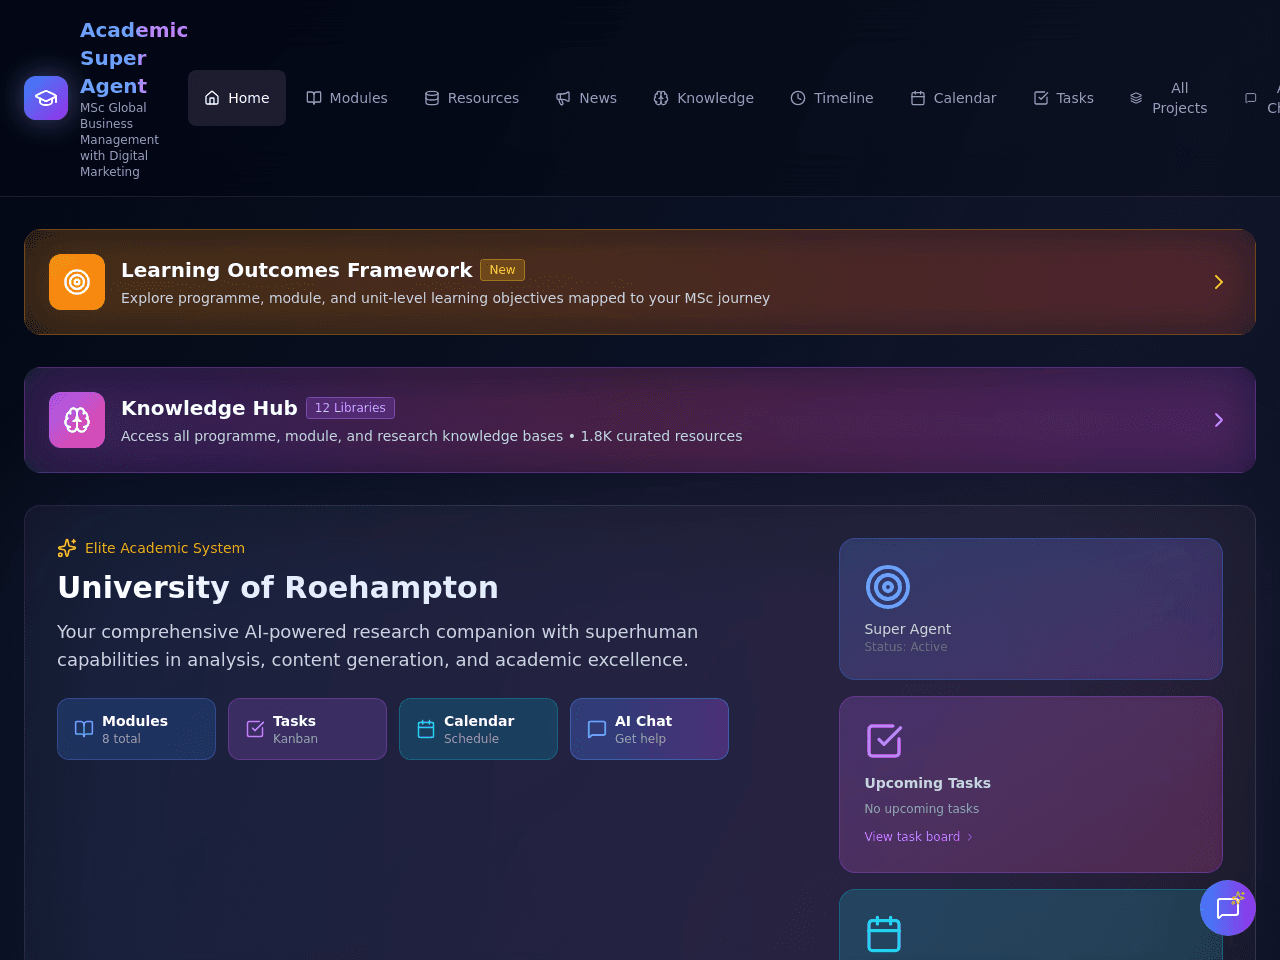
Task: Open the All Projects nav item
Action: (x=1169, y=98)
